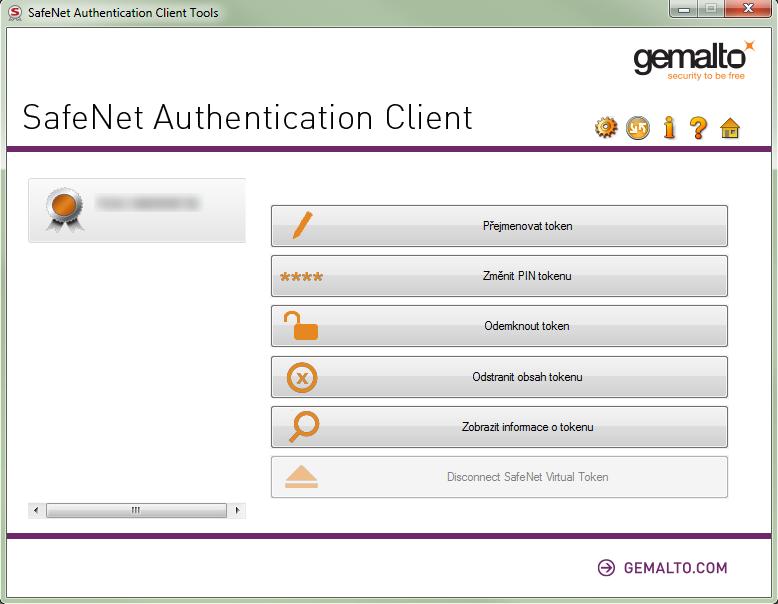Click Změnit PIN tokenu button
Screen dimensions: 778x604
(x=499, y=276)
